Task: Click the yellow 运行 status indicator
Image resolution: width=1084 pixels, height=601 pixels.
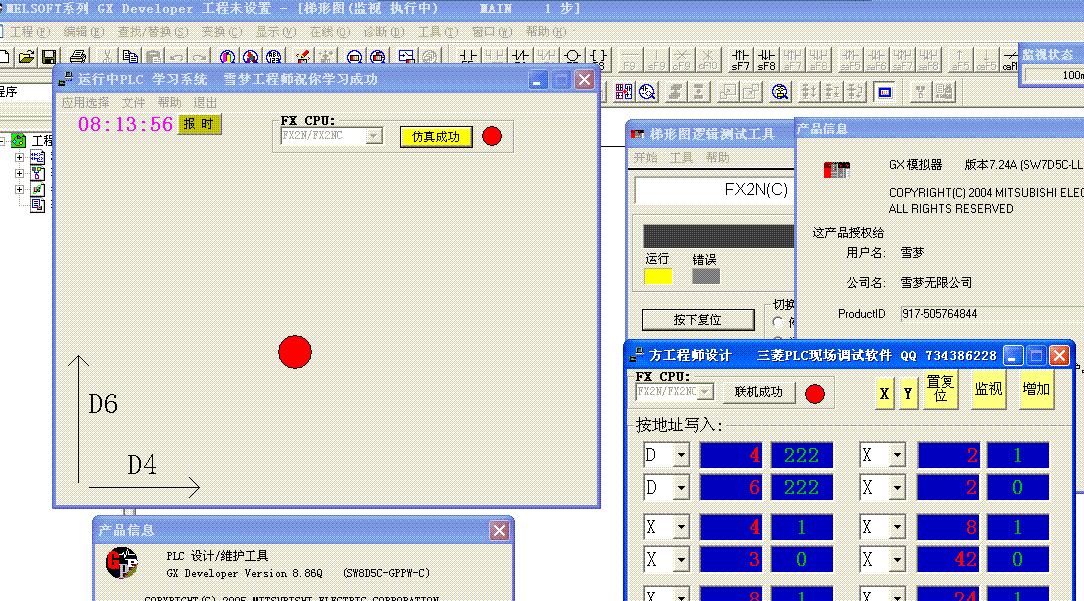Action: [658, 277]
